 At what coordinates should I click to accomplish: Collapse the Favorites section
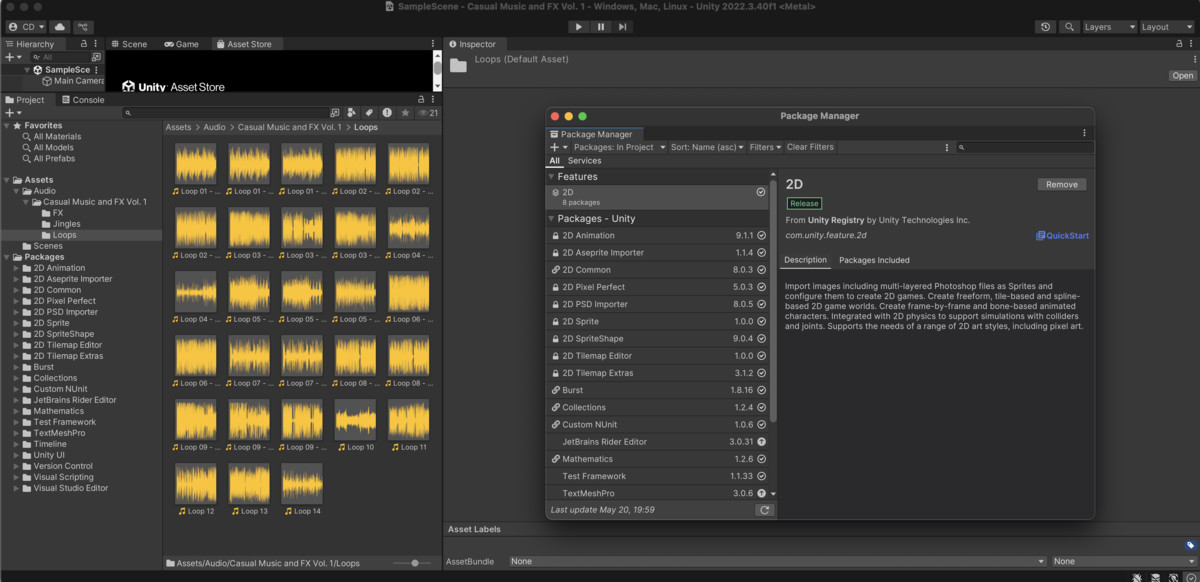[5, 125]
